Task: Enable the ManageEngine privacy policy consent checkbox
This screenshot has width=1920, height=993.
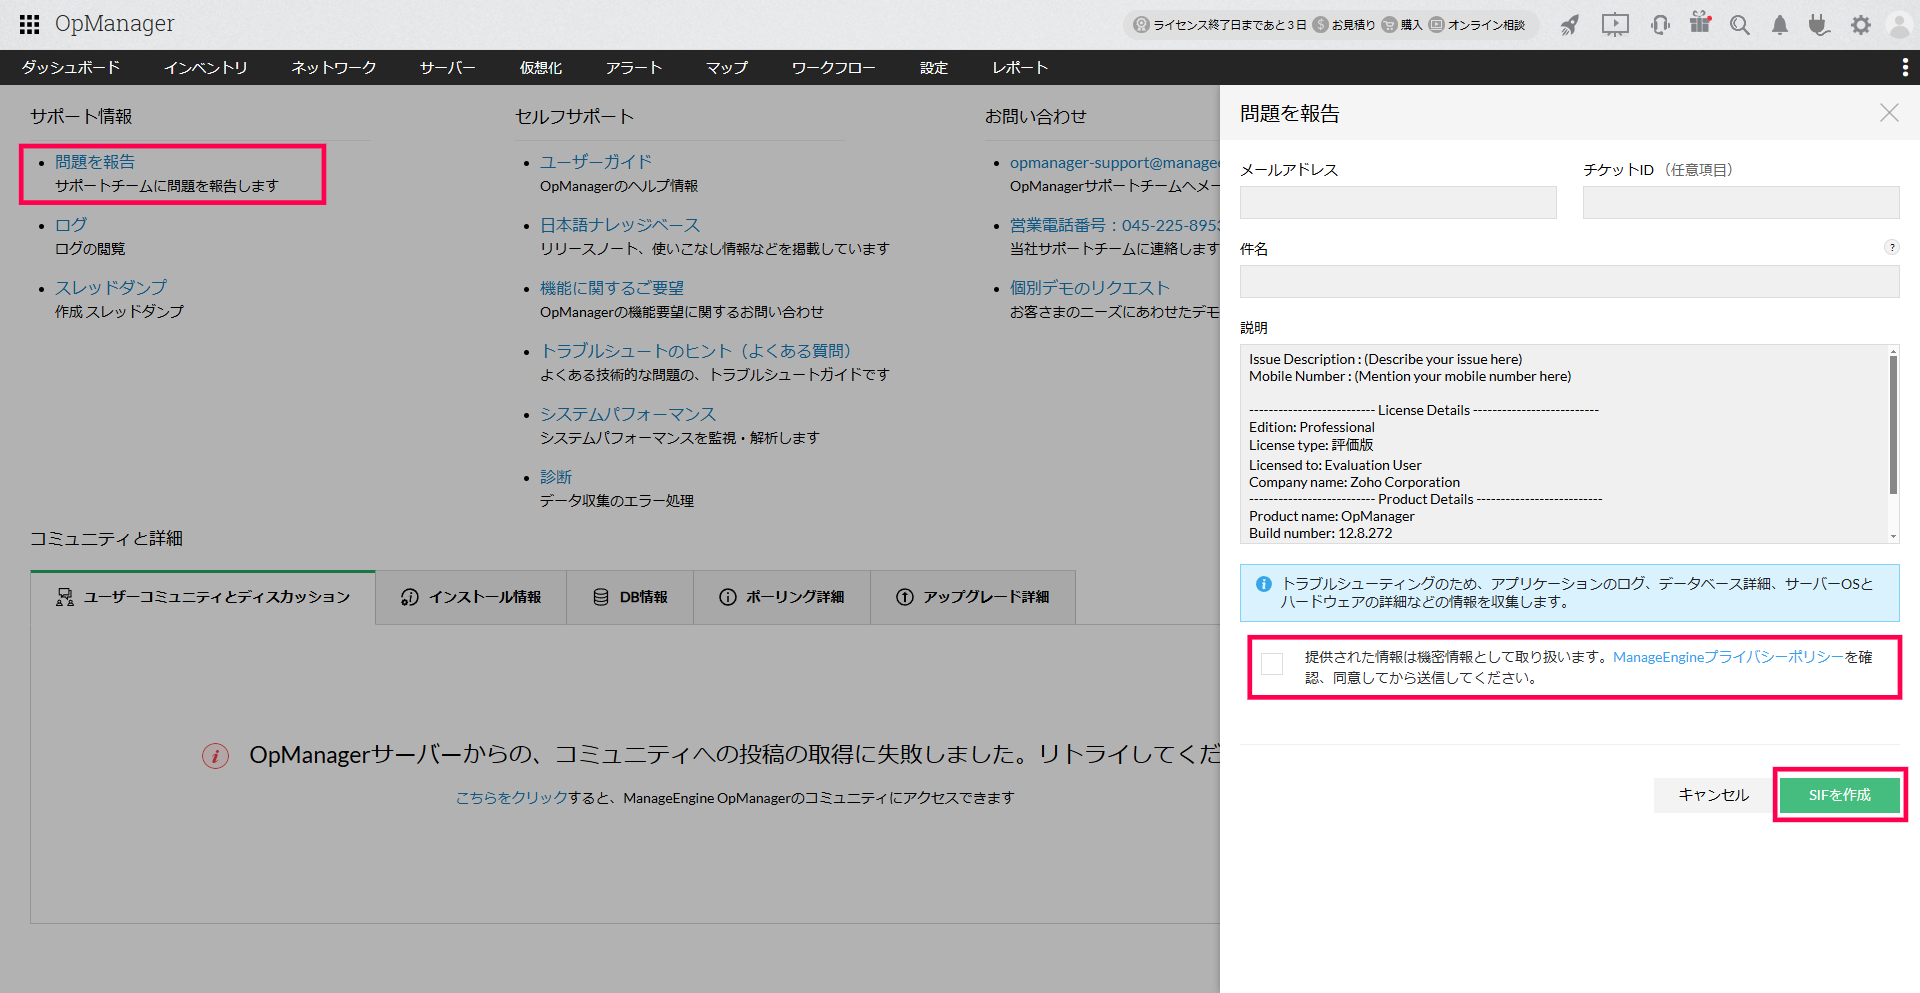Action: pyautogui.click(x=1272, y=663)
